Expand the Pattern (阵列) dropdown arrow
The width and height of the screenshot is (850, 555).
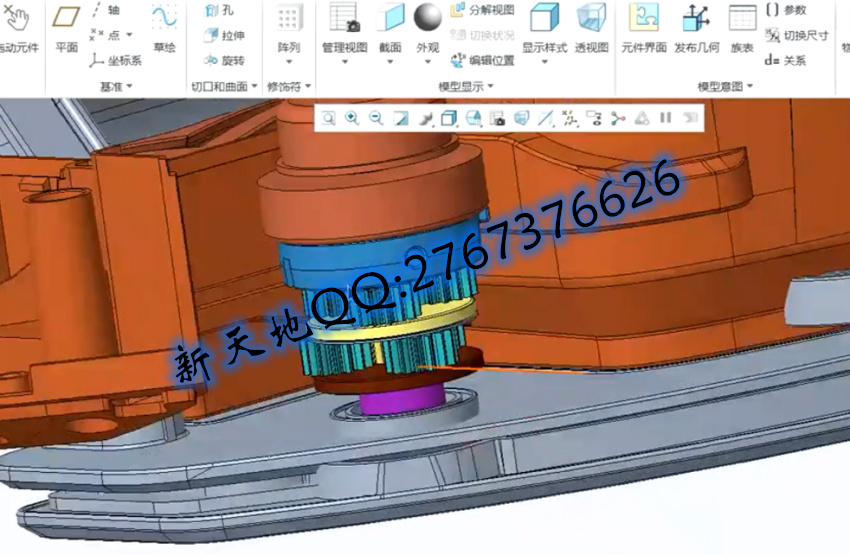coord(289,62)
